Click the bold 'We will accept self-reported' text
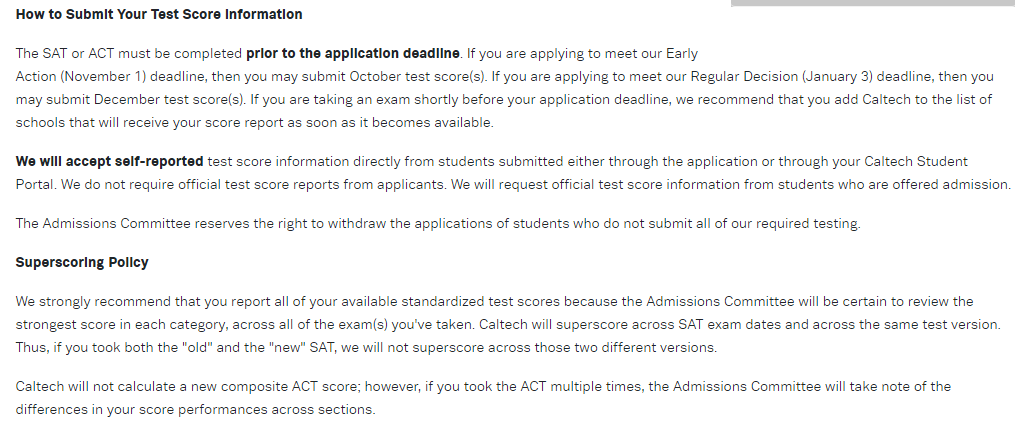 109,161
